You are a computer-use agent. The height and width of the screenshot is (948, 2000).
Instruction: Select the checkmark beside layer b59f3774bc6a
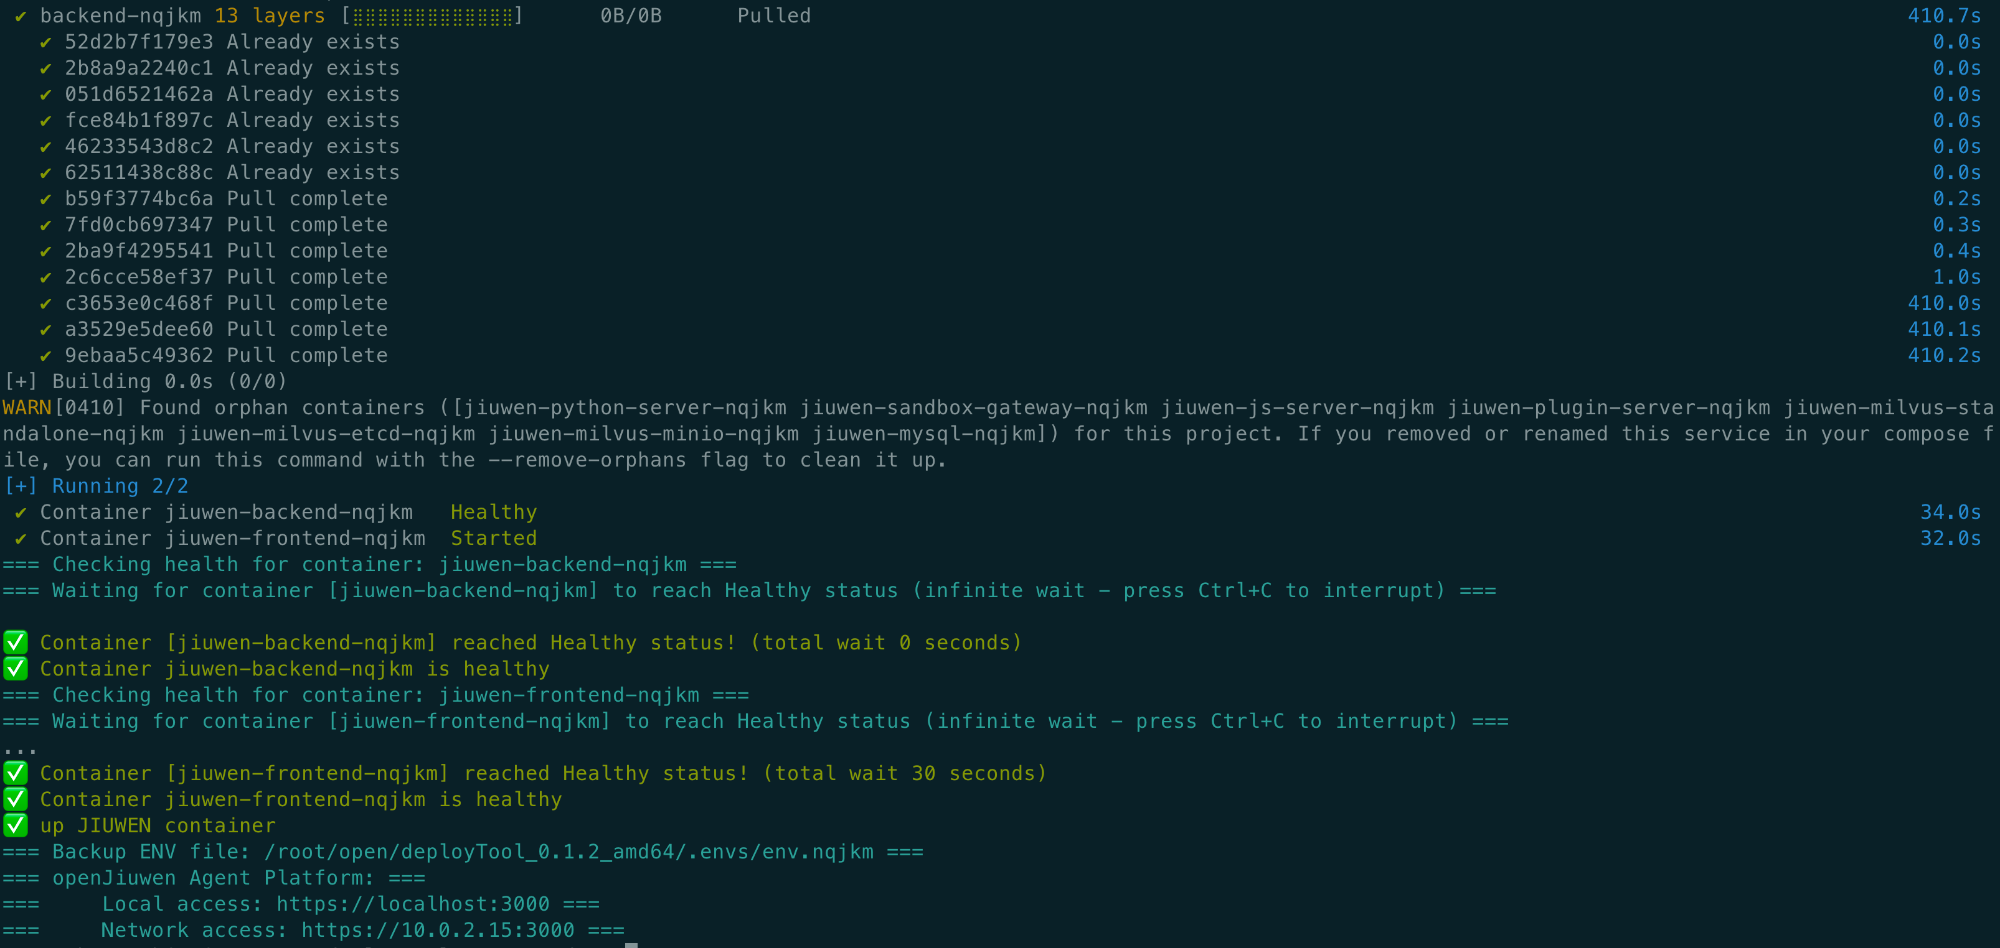tap(45, 198)
